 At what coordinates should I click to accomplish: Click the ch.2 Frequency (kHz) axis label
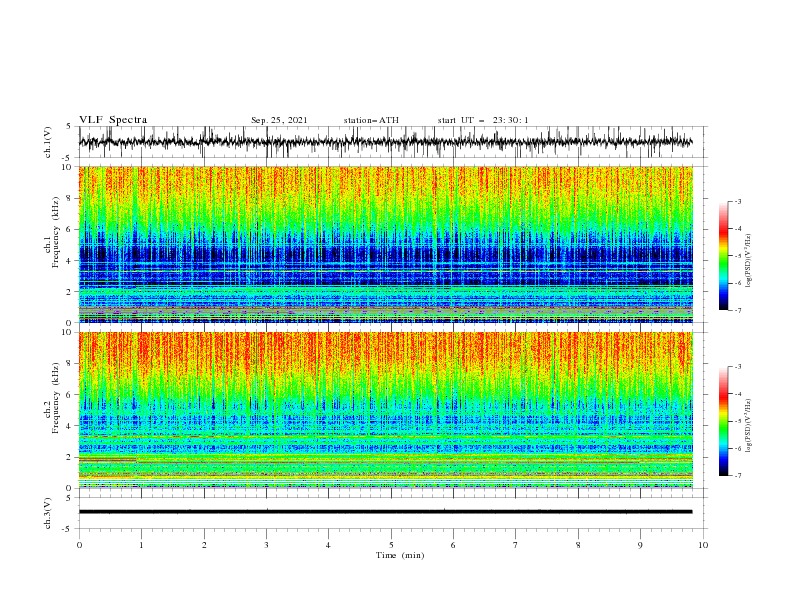(52, 398)
